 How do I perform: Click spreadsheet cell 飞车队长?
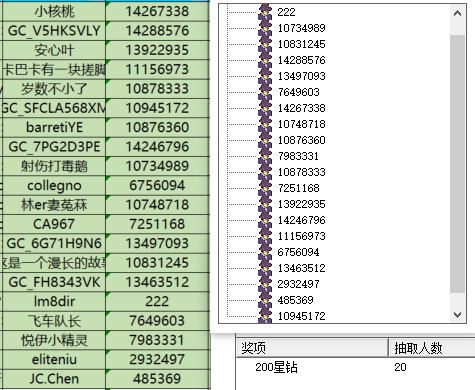tap(54, 321)
